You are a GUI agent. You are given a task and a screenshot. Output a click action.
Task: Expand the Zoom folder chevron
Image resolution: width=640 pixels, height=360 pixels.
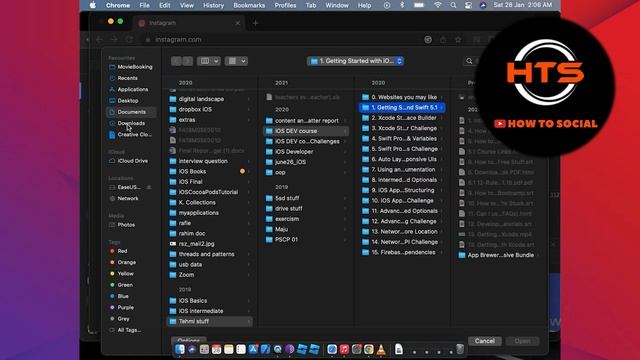(x=249, y=275)
